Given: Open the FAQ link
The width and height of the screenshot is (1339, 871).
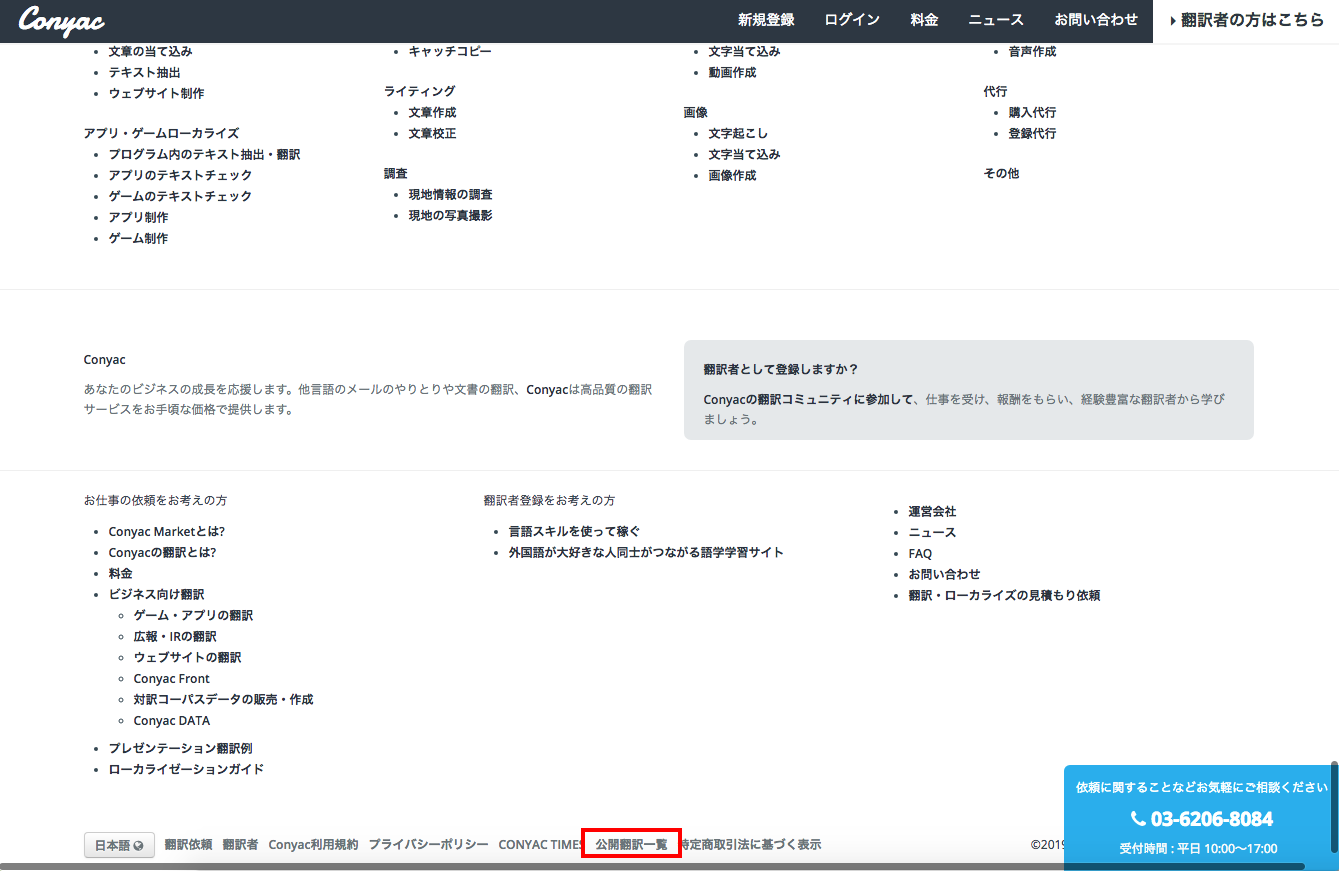Looking at the screenshot, I should click(920, 554).
